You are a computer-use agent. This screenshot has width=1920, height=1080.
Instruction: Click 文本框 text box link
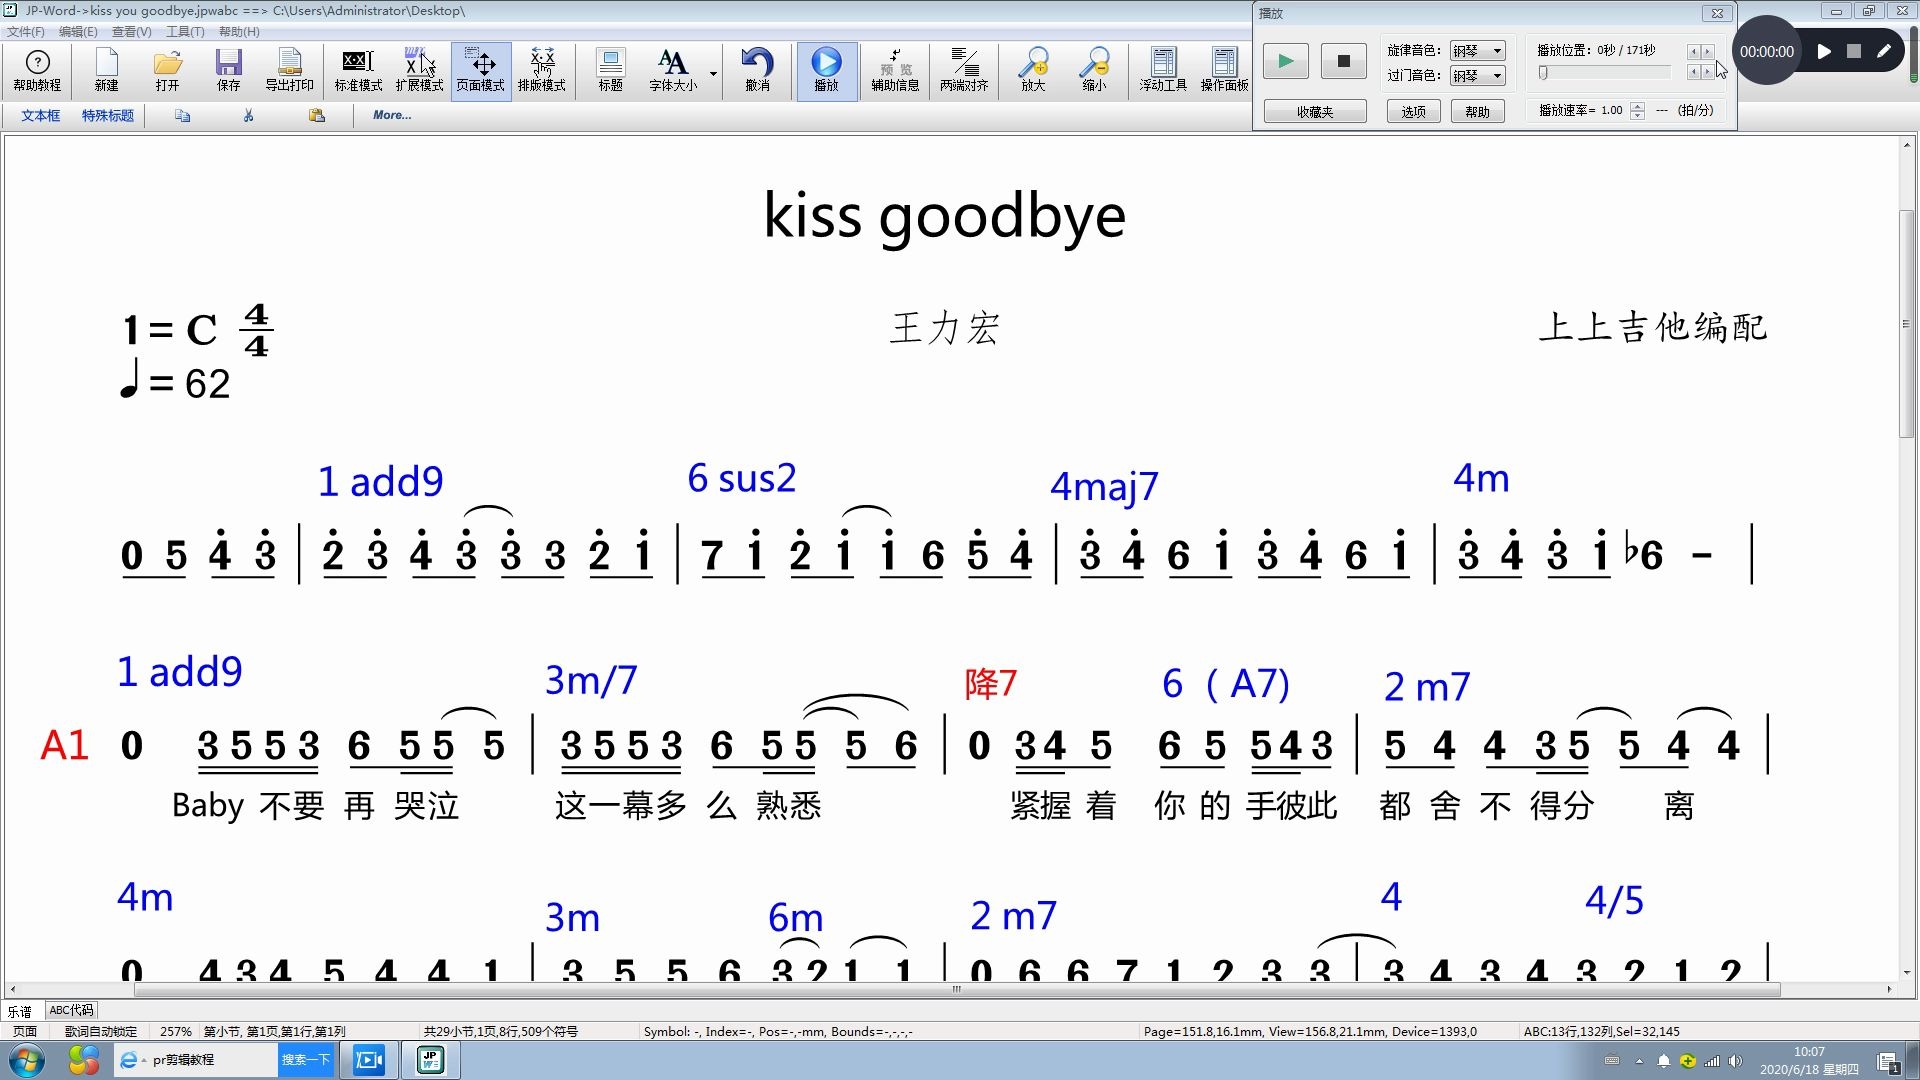[x=40, y=116]
